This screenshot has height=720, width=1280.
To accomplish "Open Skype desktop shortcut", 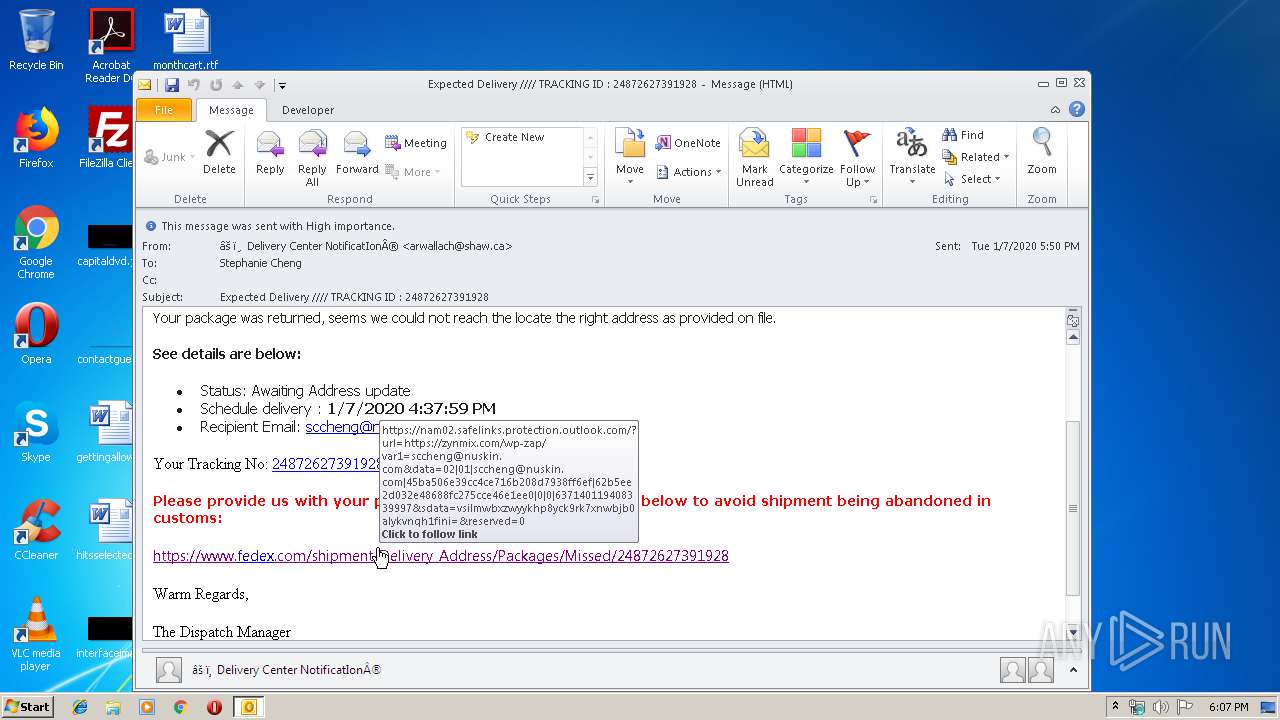I will [36, 432].
